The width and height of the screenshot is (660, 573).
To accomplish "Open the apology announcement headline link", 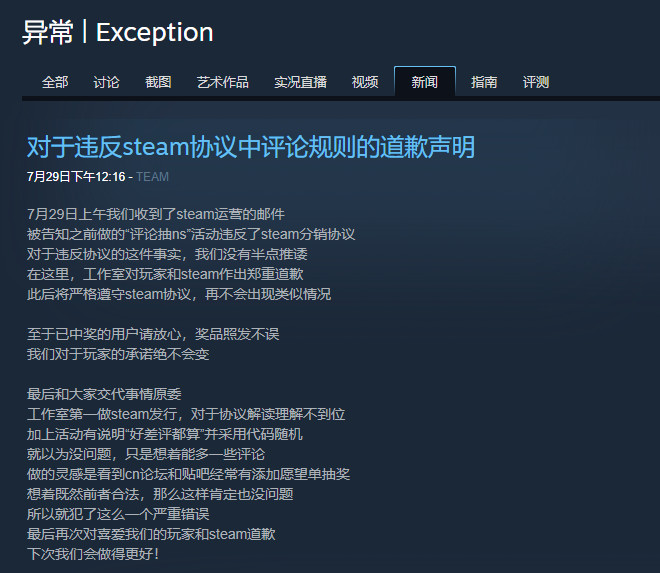I will (251, 147).
